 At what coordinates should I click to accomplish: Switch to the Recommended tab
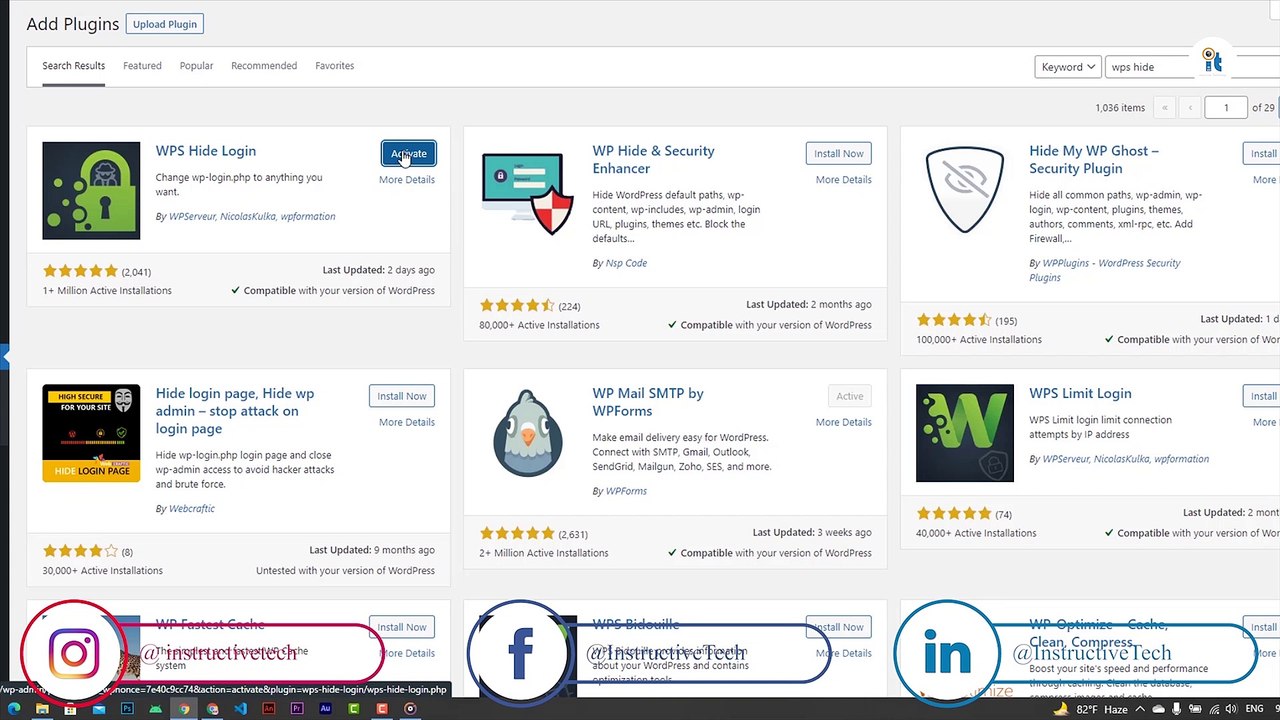(x=264, y=66)
